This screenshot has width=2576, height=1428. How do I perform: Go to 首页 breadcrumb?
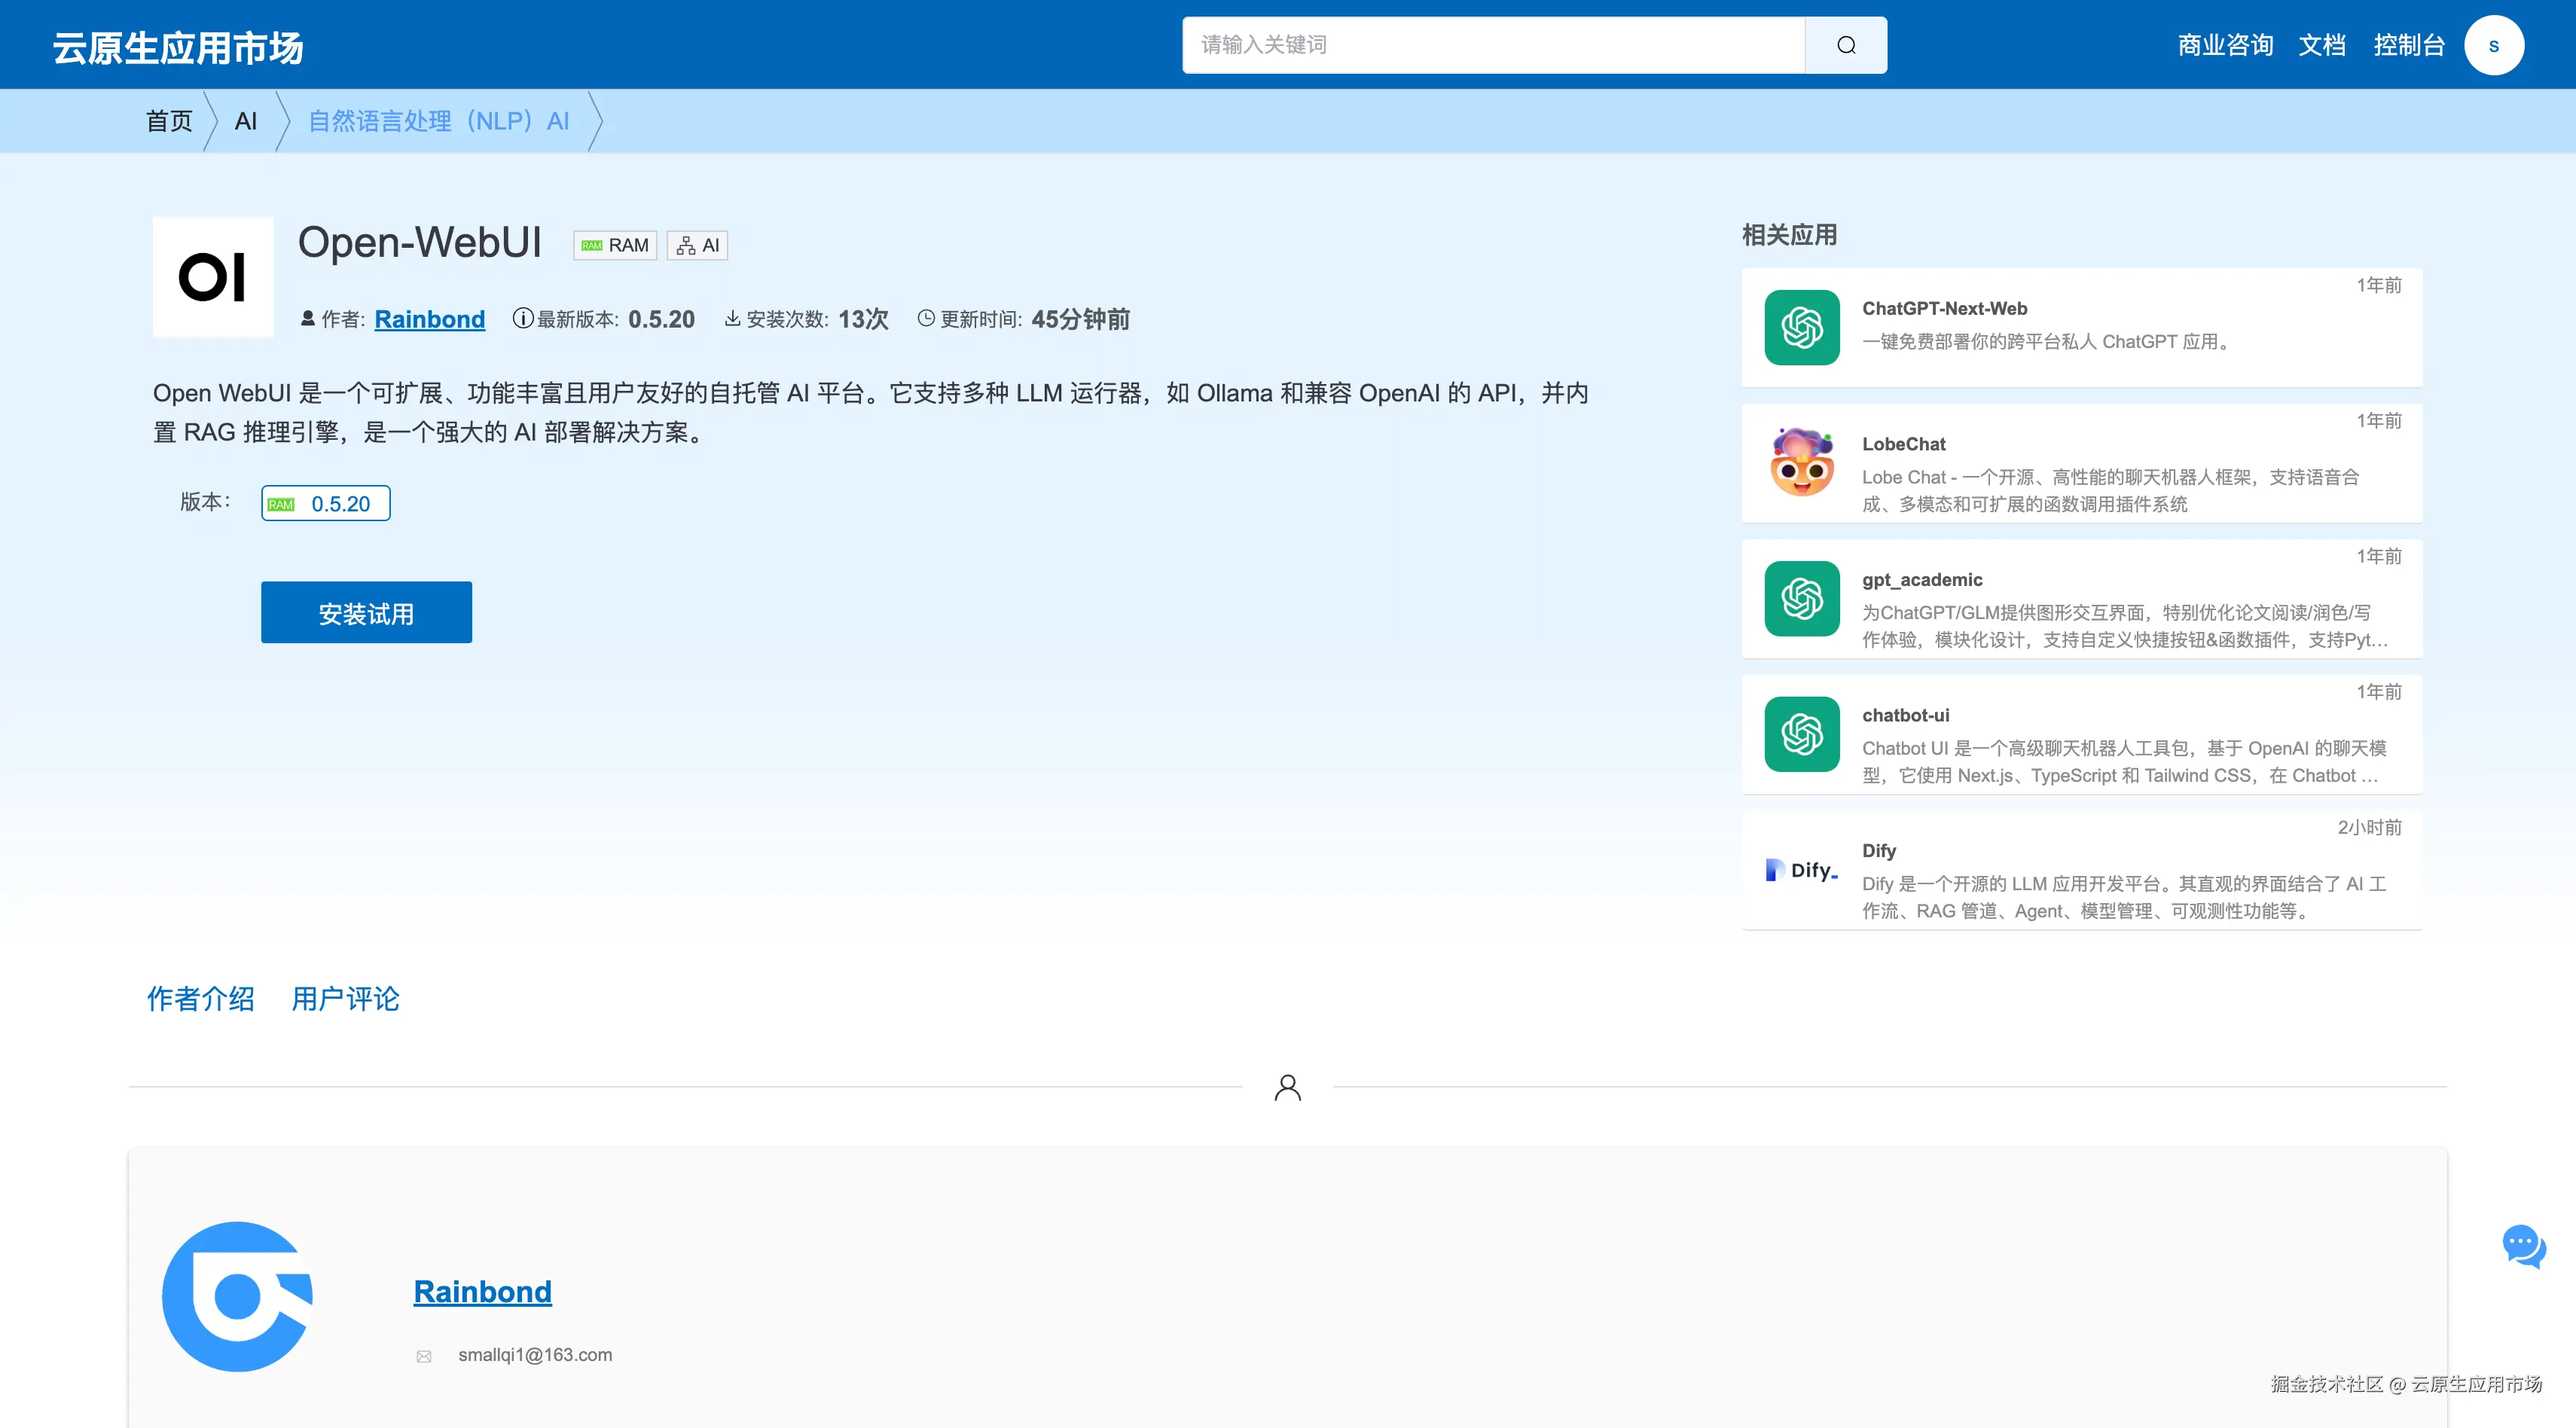[x=169, y=121]
